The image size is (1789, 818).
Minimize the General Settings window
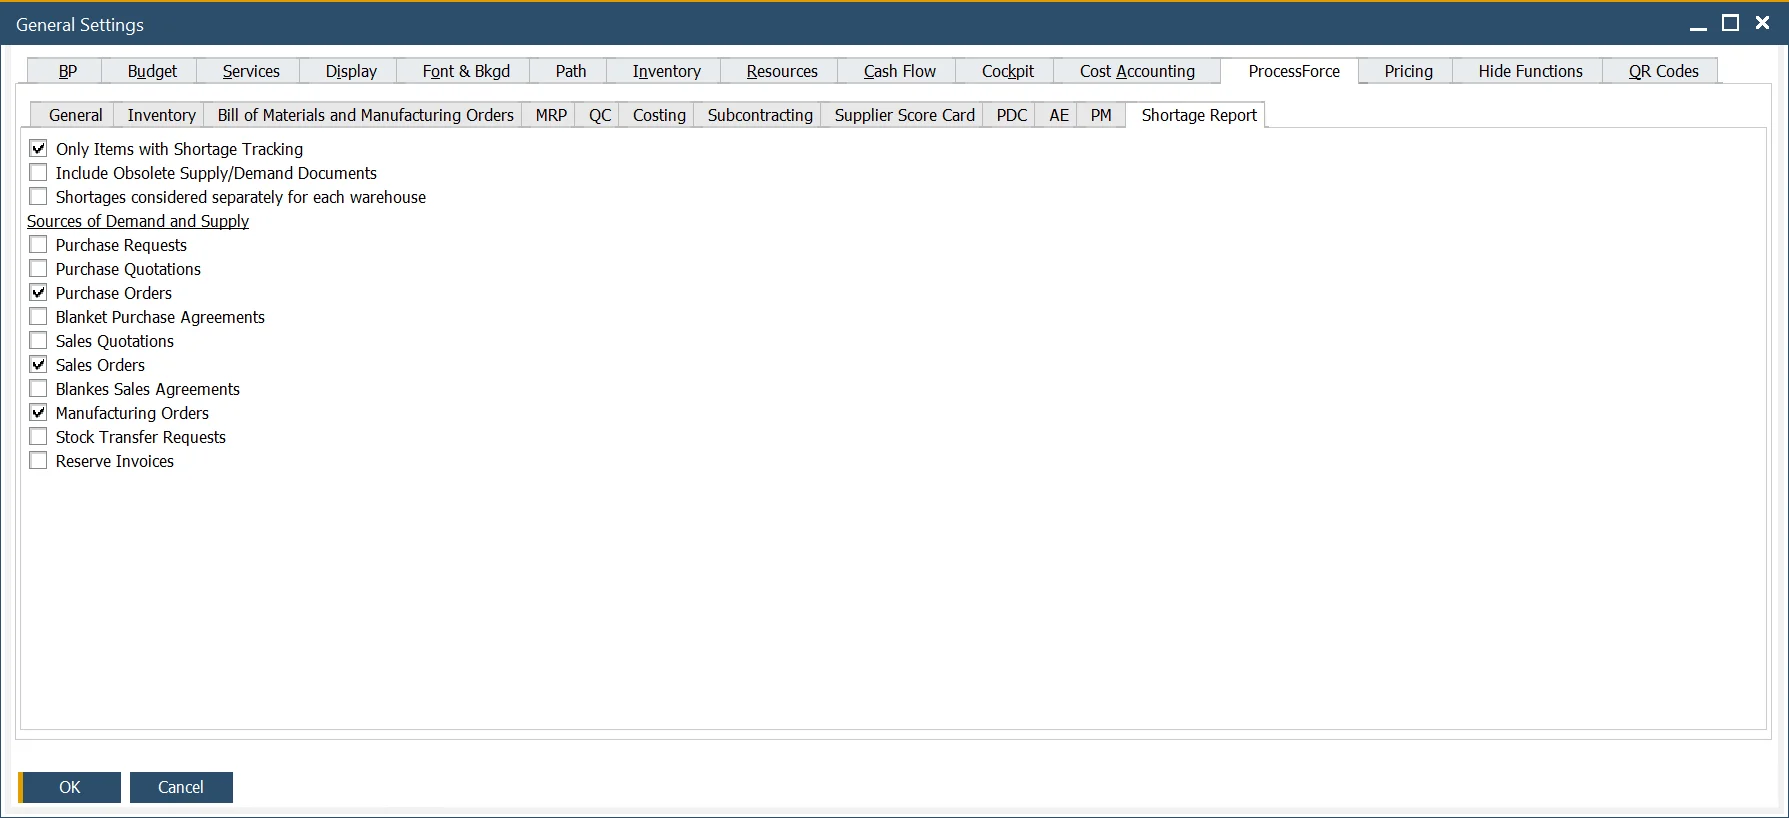[1698, 25]
